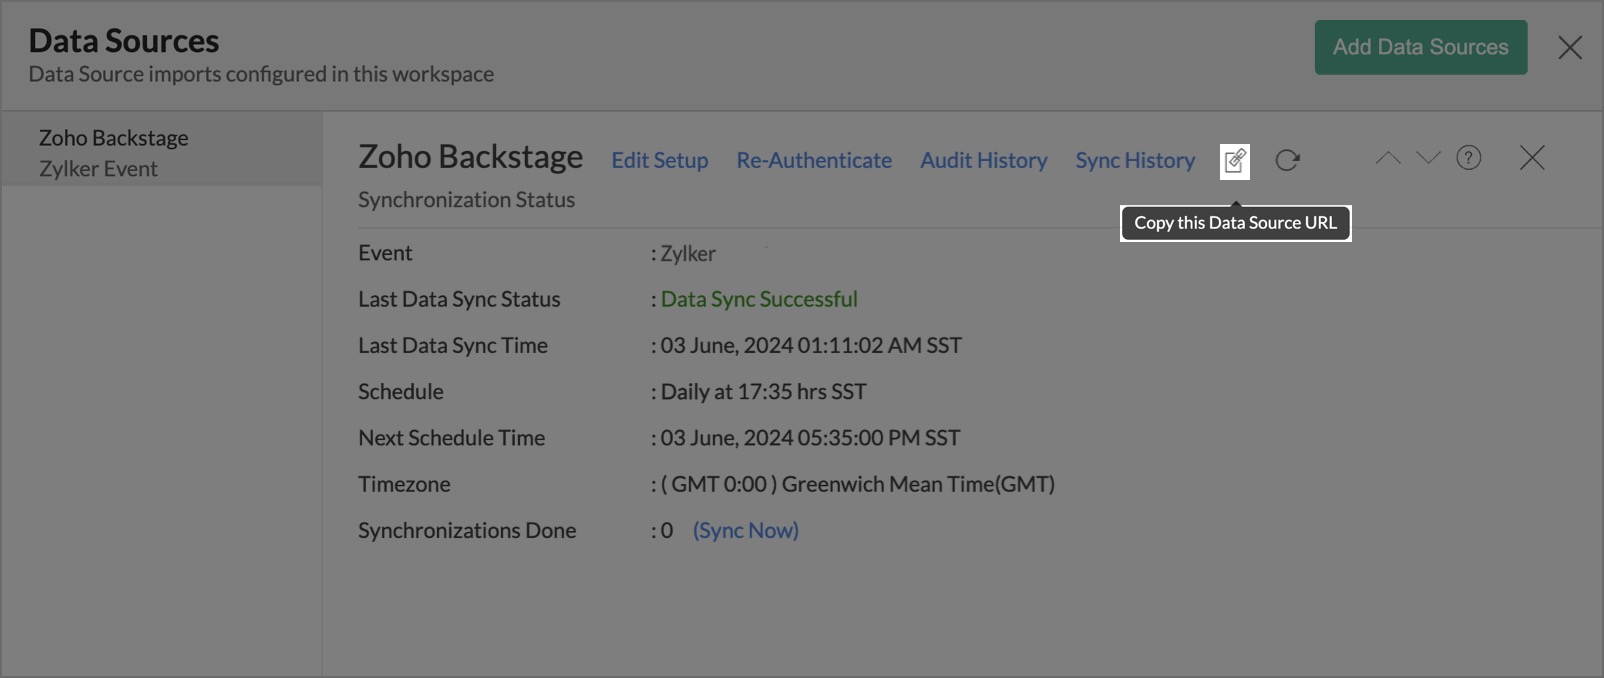1604x678 pixels.
Task: Click the Last Data Sync Time value
Action: tap(811, 345)
